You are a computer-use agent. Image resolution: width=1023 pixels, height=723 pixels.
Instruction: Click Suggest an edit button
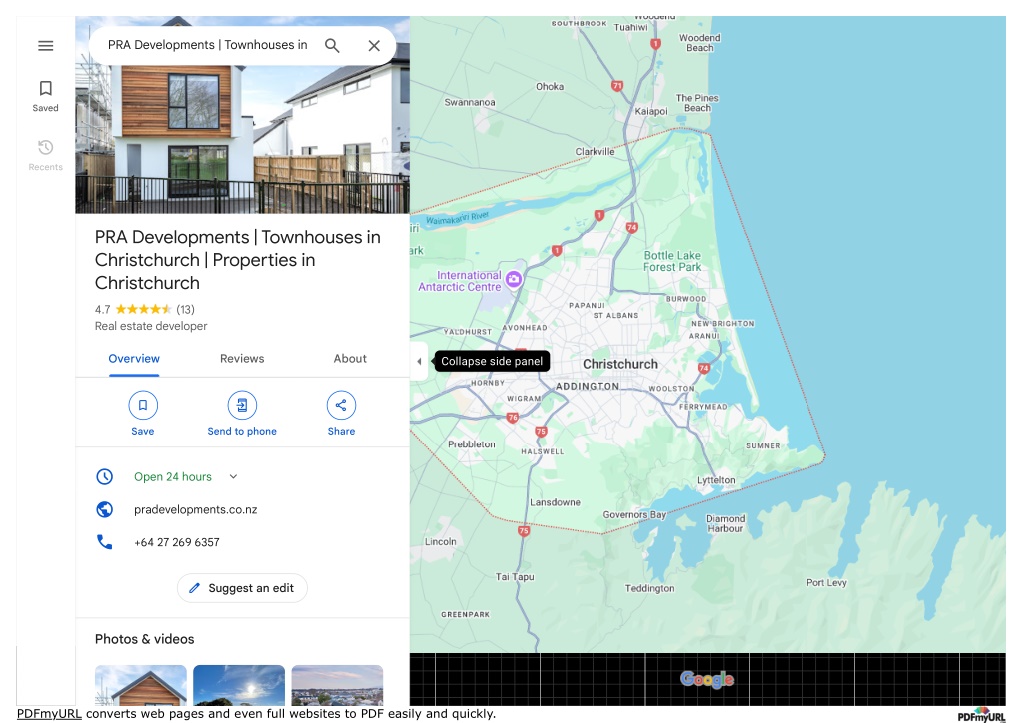(x=242, y=588)
